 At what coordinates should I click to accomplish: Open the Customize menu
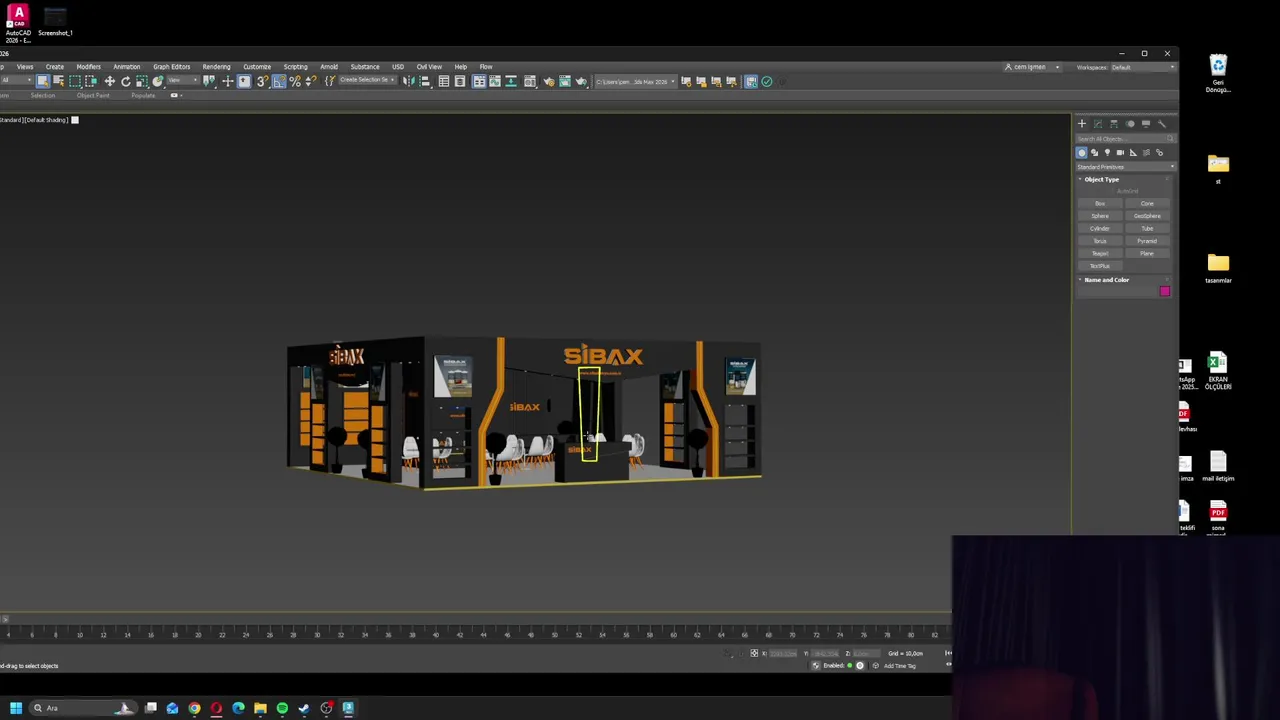click(x=257, y=67)
